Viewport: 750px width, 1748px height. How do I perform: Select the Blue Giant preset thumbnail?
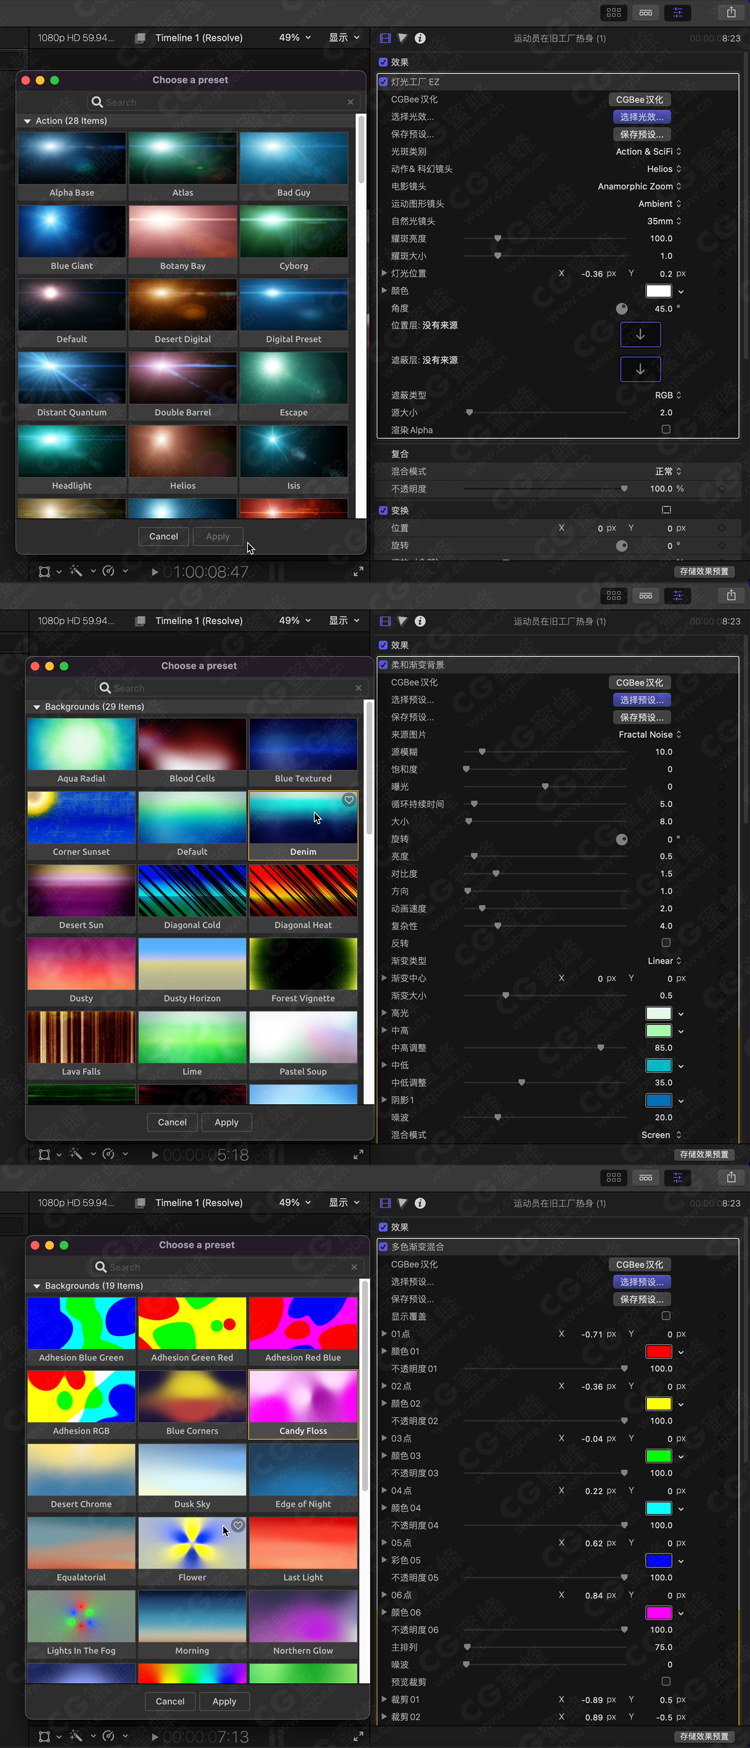(72, 233)
